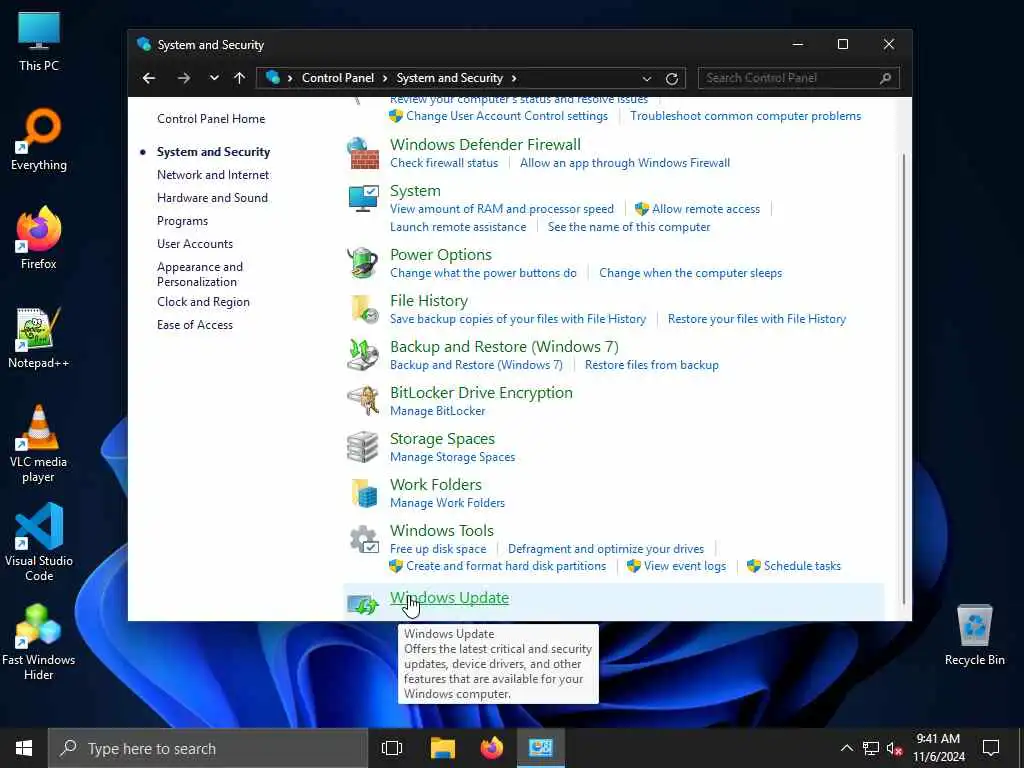
Task: Open Network and Internet category
Action: click(x=213, y=175)
